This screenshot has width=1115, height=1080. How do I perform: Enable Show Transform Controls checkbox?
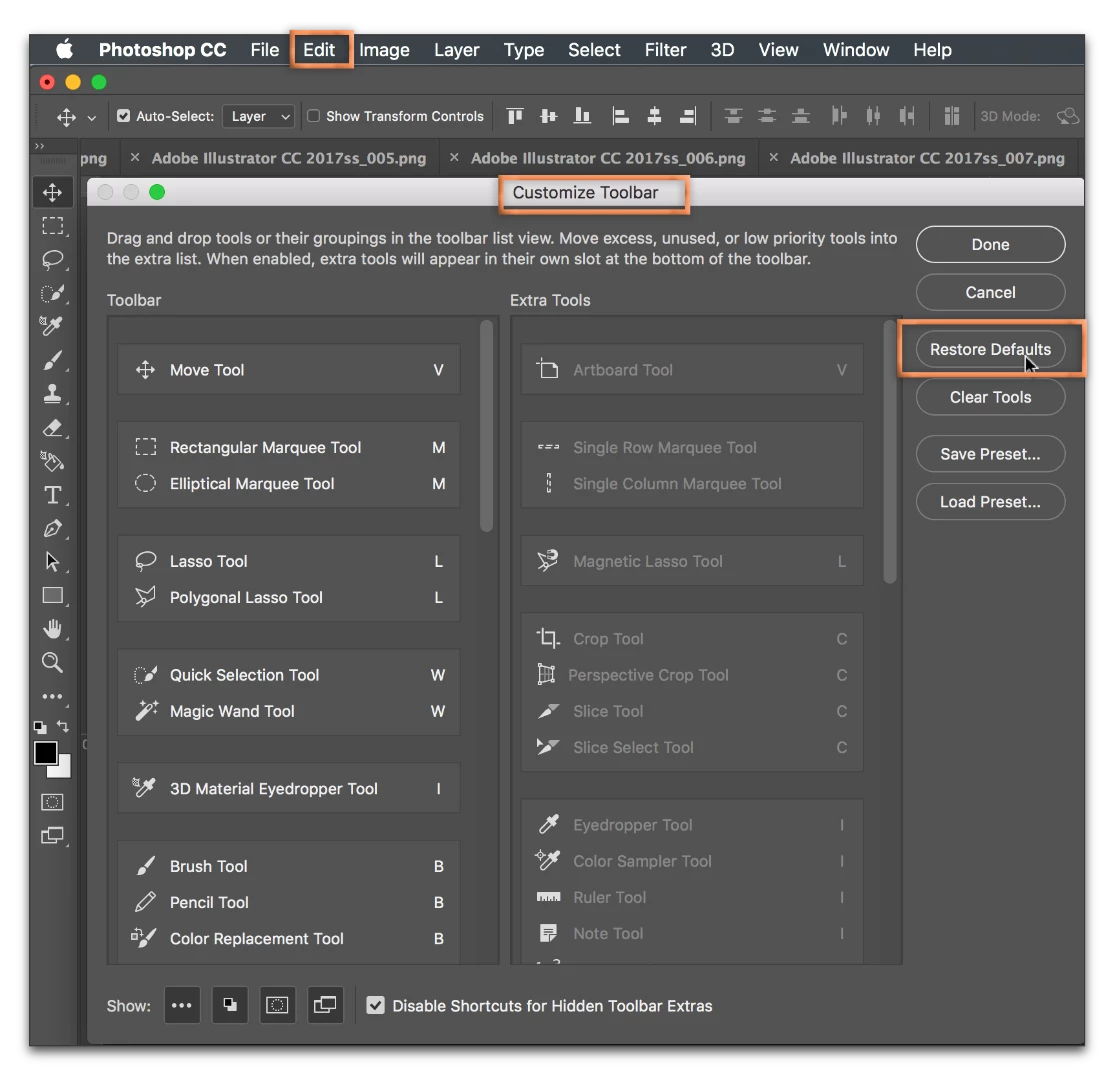314,116
